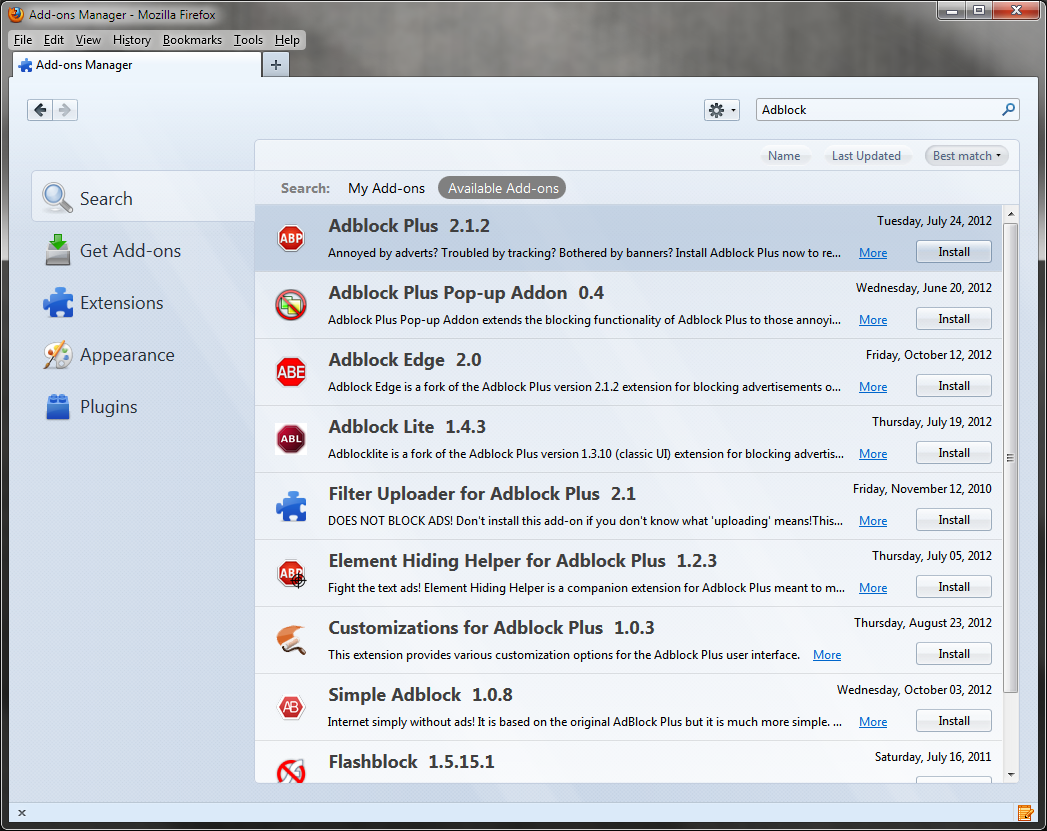Screen dimensions: 1047x831
Task: Sort results by Last Updated
Action: 866,156
